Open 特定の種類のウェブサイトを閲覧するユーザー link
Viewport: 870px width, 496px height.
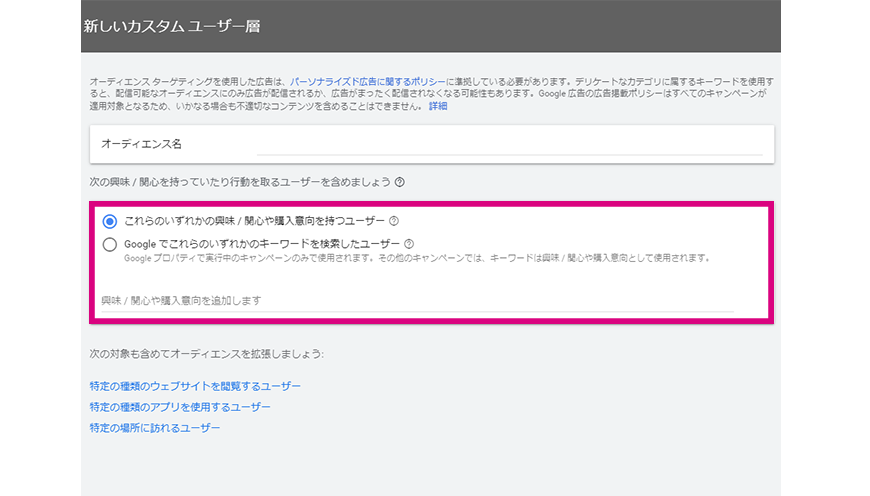(195, 386)
